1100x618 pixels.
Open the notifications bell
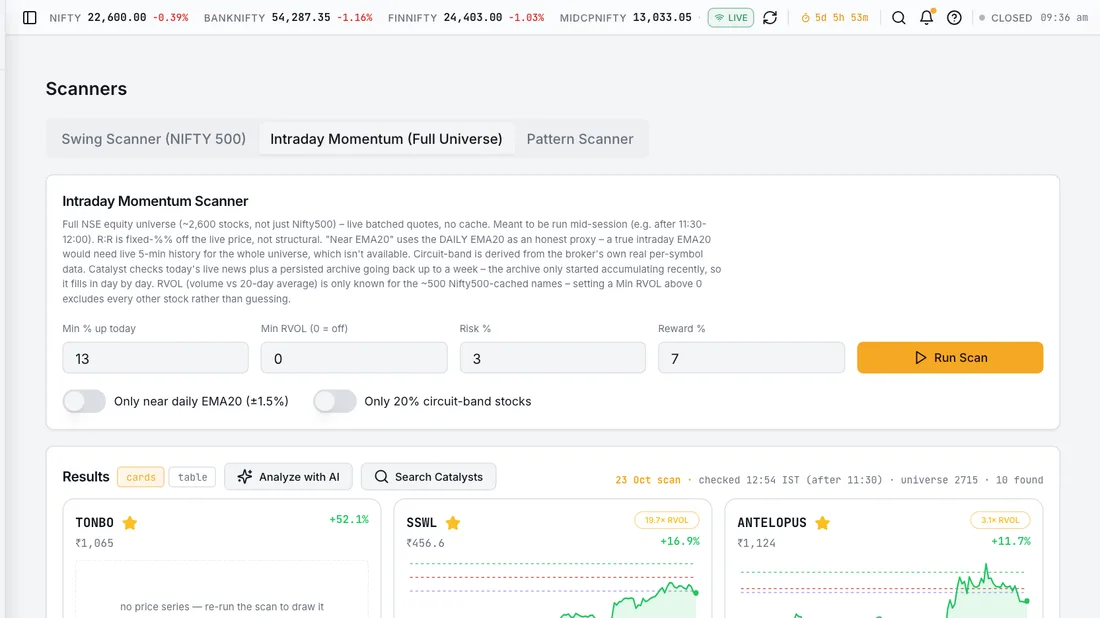pos(927,17)
